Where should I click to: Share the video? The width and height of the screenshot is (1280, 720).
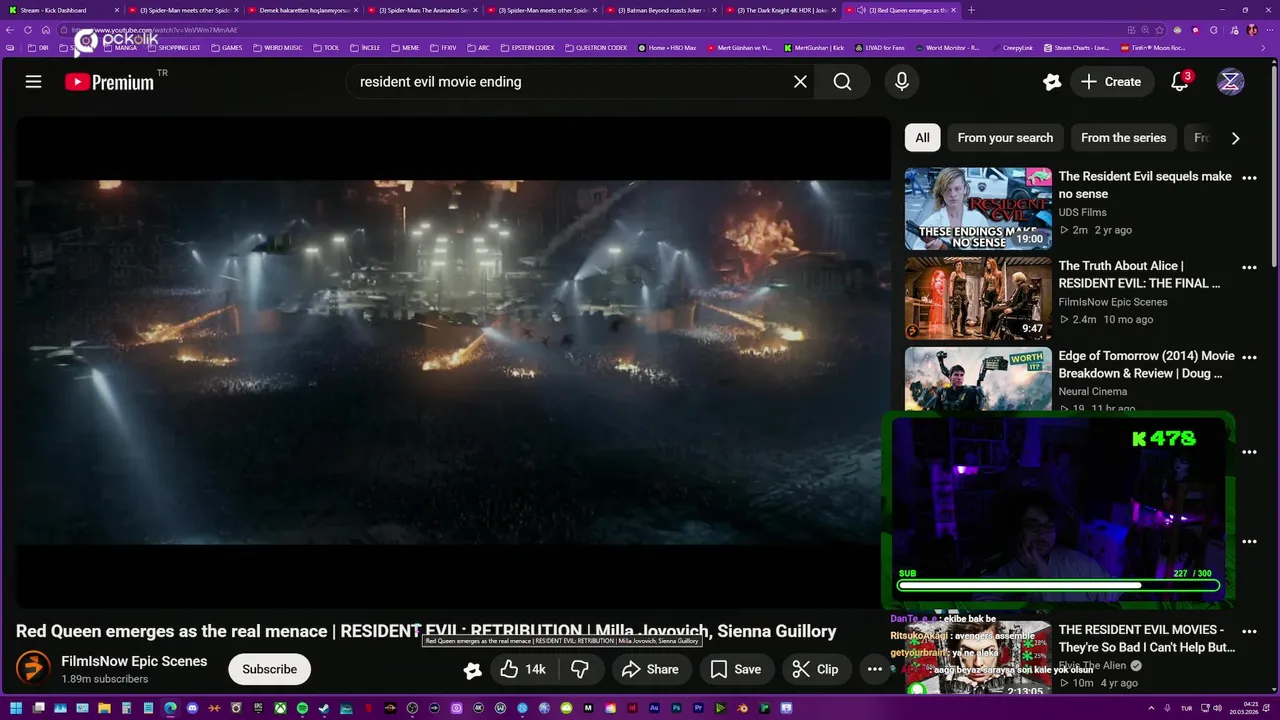pyautogui.click(x=650, y=669)
